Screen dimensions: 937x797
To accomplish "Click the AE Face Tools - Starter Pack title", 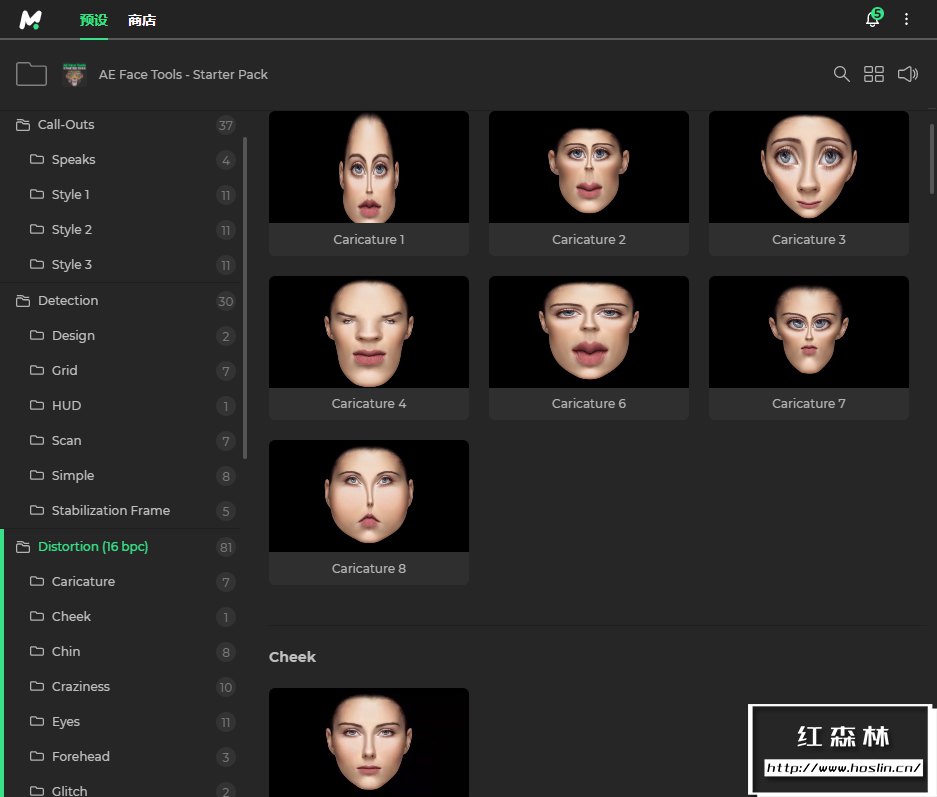I will click(x=183, y=74).
